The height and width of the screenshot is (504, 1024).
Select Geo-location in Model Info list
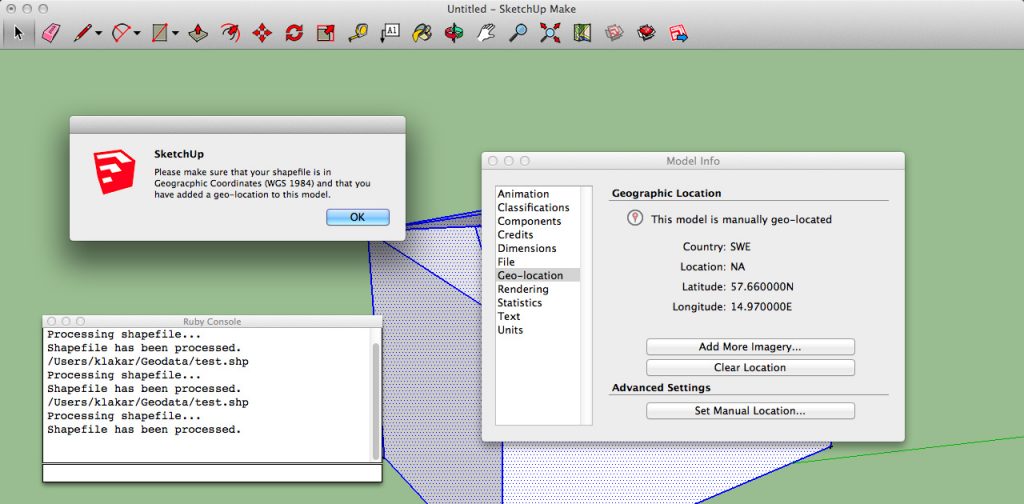537,276
